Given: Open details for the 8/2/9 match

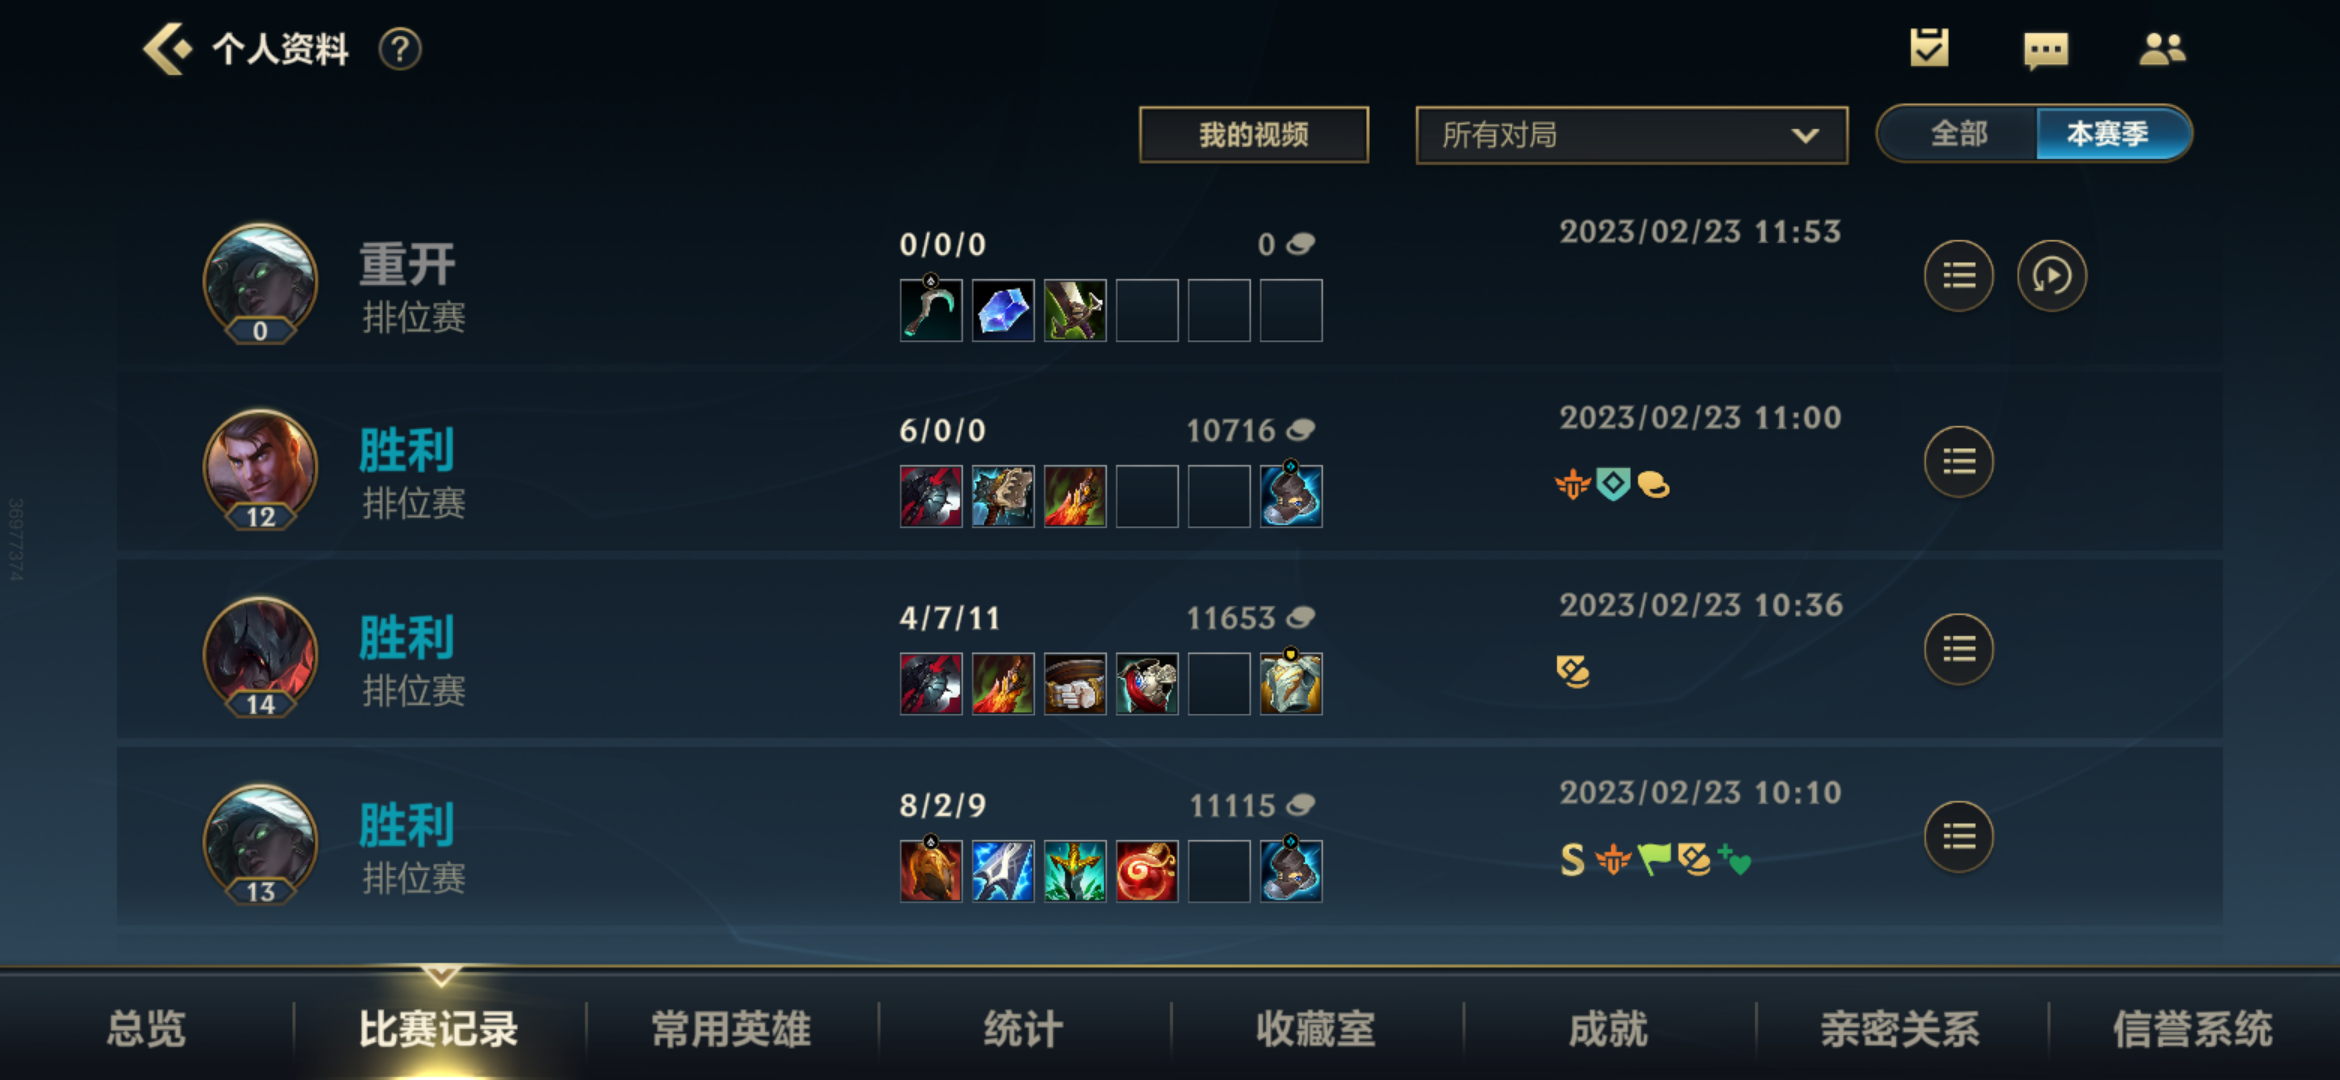Looking at the screenshot, I should tap(1958, 837).
